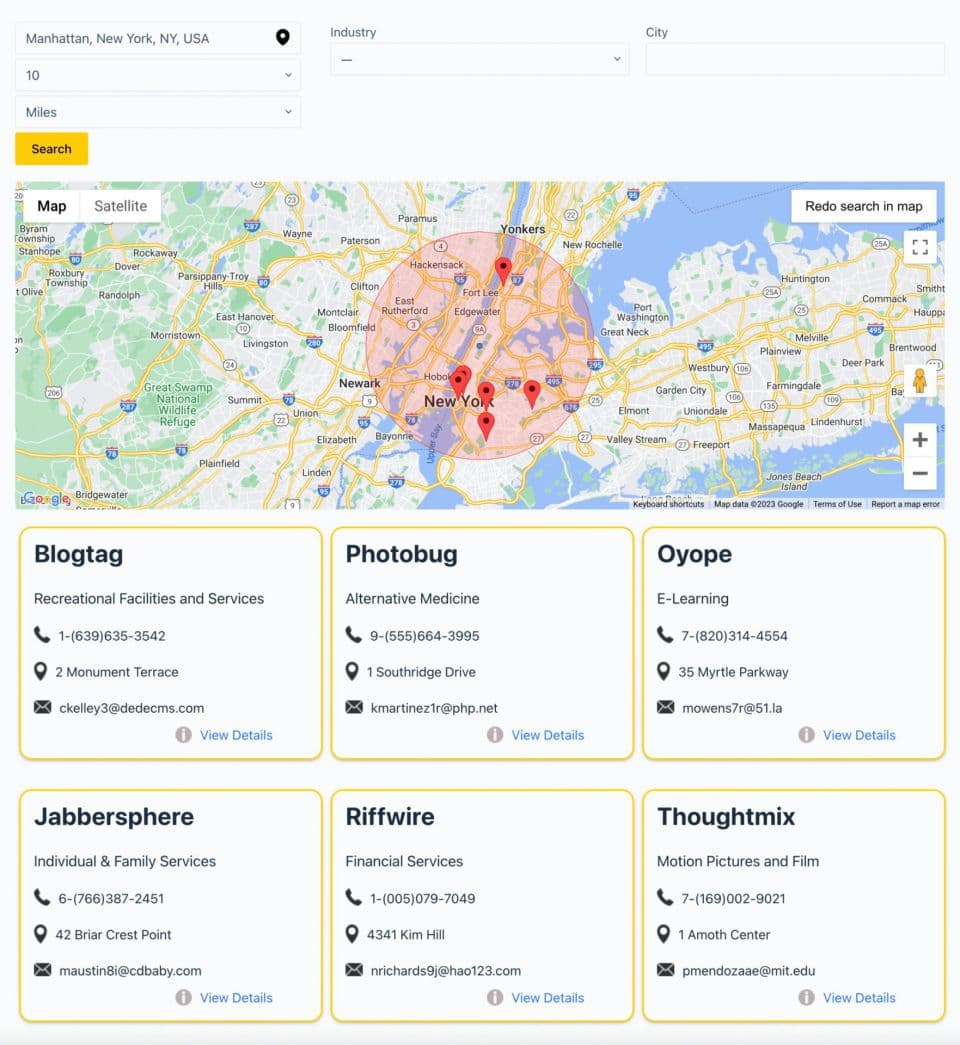Click email ckelley3@dedecms.com
Image resolution: width=960 pixels, height=1045 pixels.
click(x=131, y=708)
